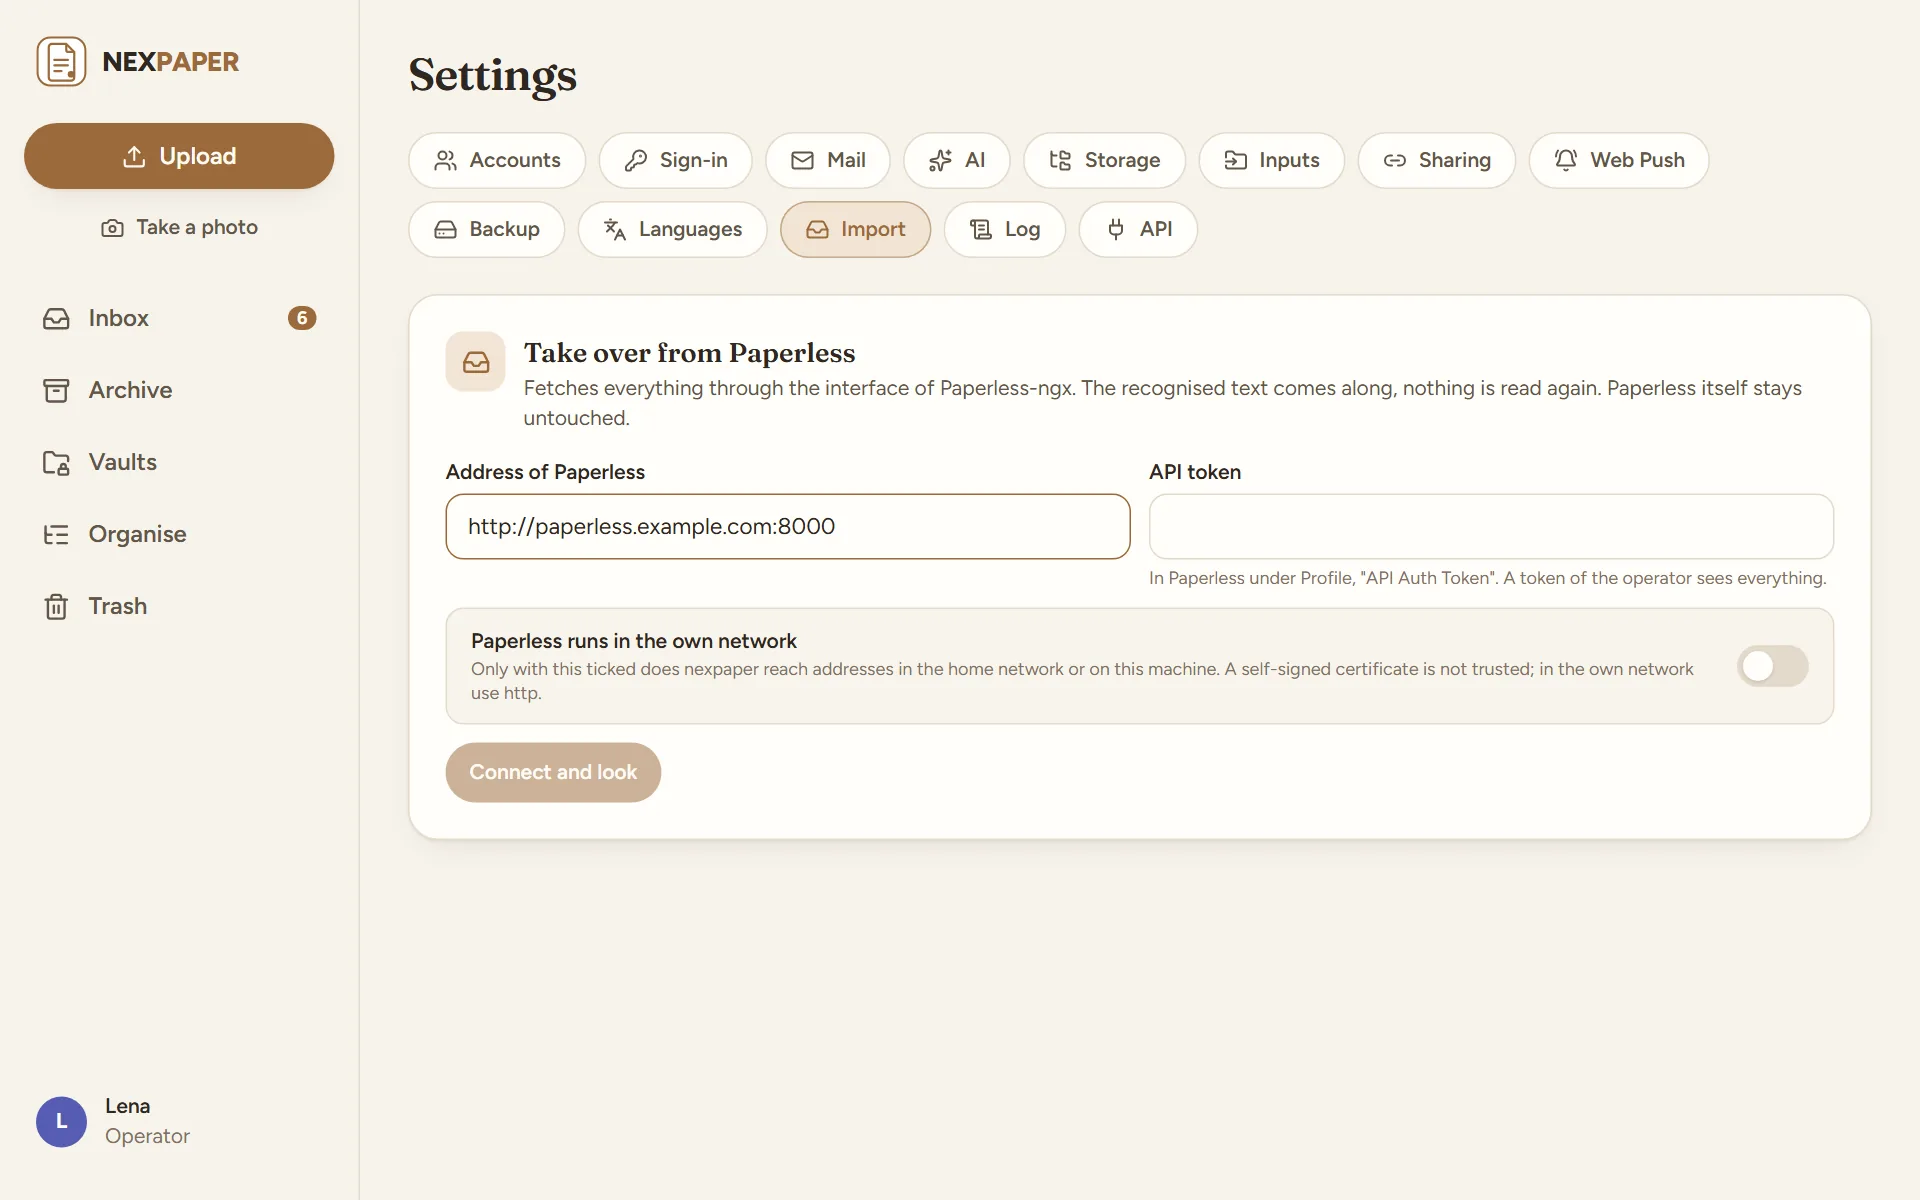Open the Sharing settings tab

(x=1437, y=160)
